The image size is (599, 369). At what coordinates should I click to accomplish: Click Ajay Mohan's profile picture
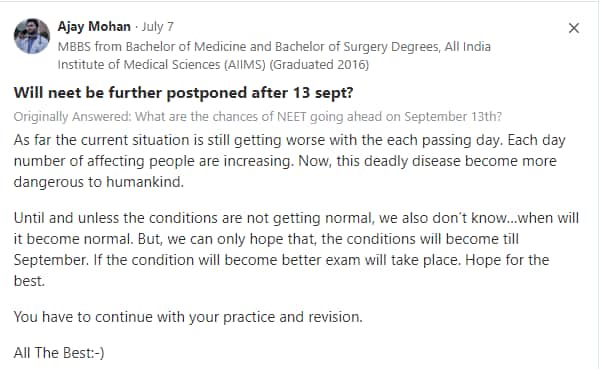(x=32, y=36)
